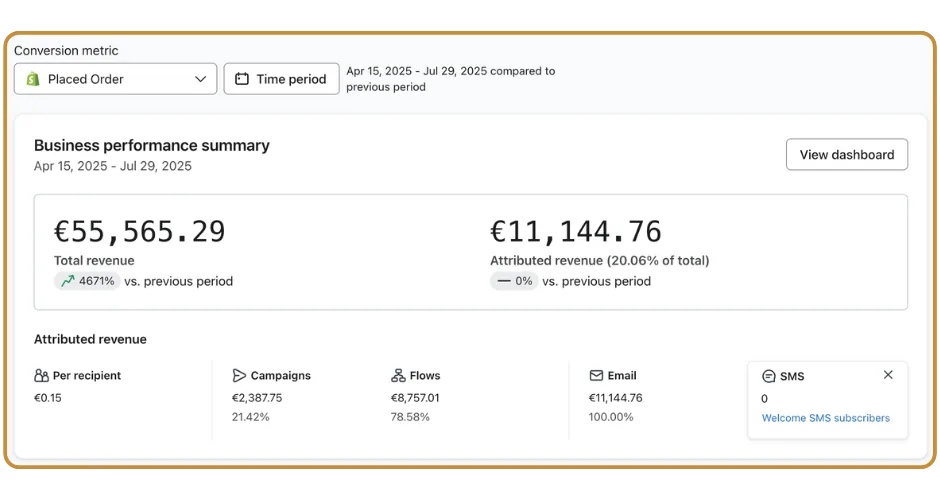Click the Campaigns €2,387.75 value
Viewport: 940px width, 500px height.
point(257,397)
